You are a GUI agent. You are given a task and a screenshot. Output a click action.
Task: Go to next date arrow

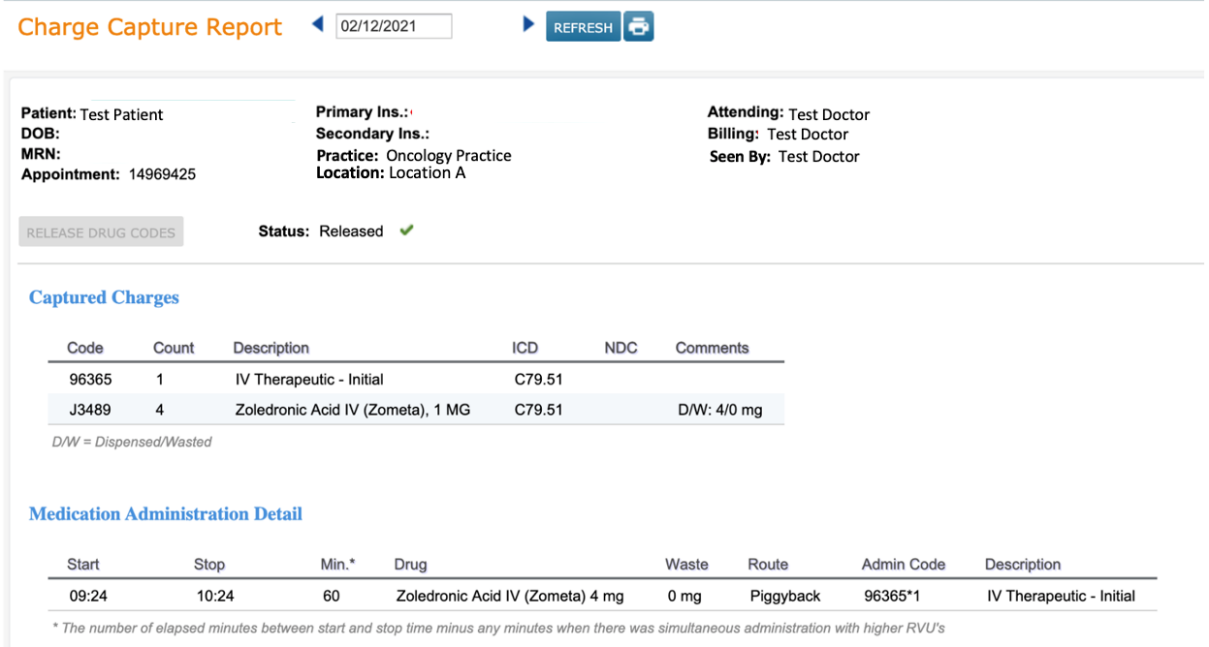[528, 24]
